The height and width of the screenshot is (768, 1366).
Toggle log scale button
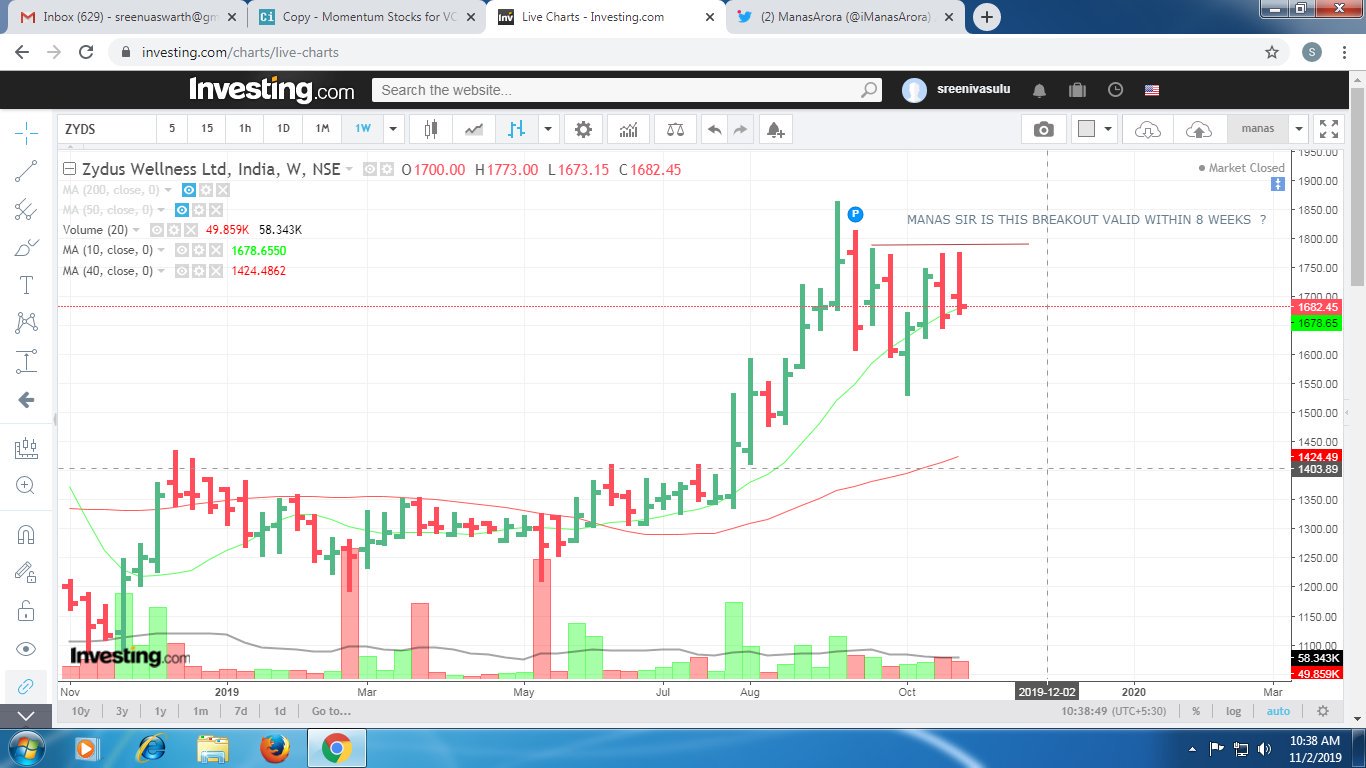tap(1234, 711)
